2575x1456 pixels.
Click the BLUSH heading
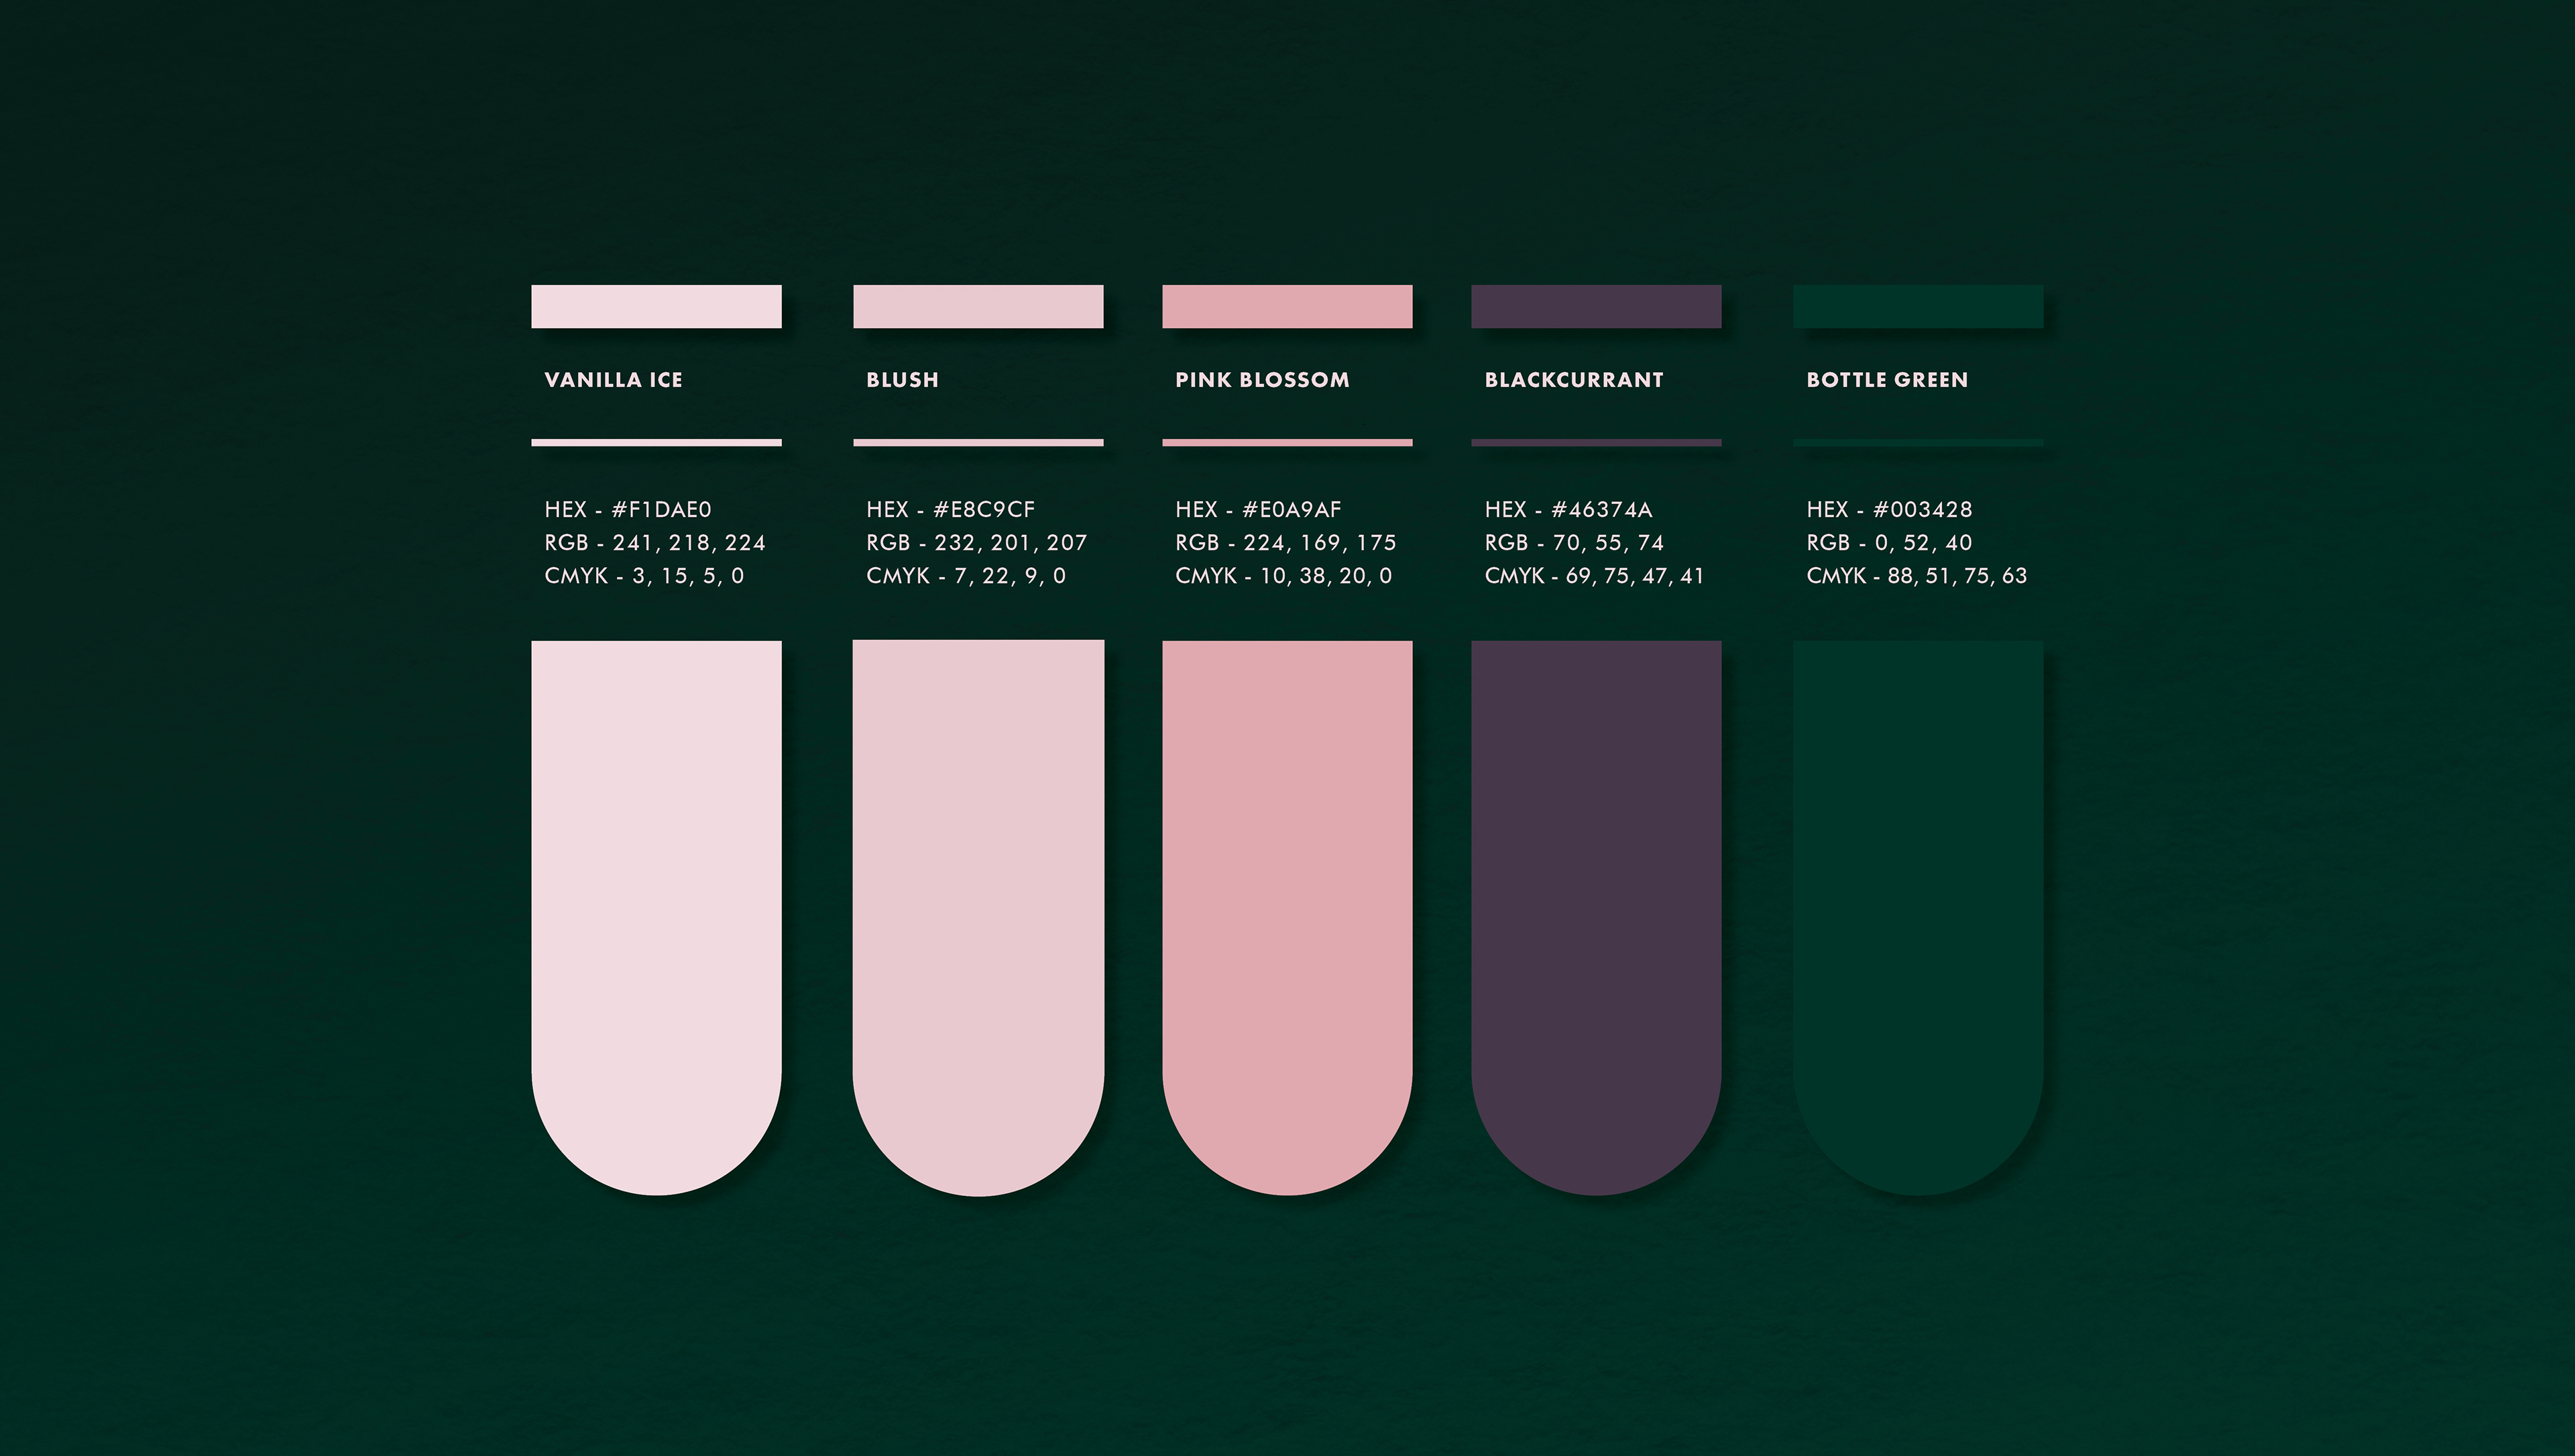(902, 380)
